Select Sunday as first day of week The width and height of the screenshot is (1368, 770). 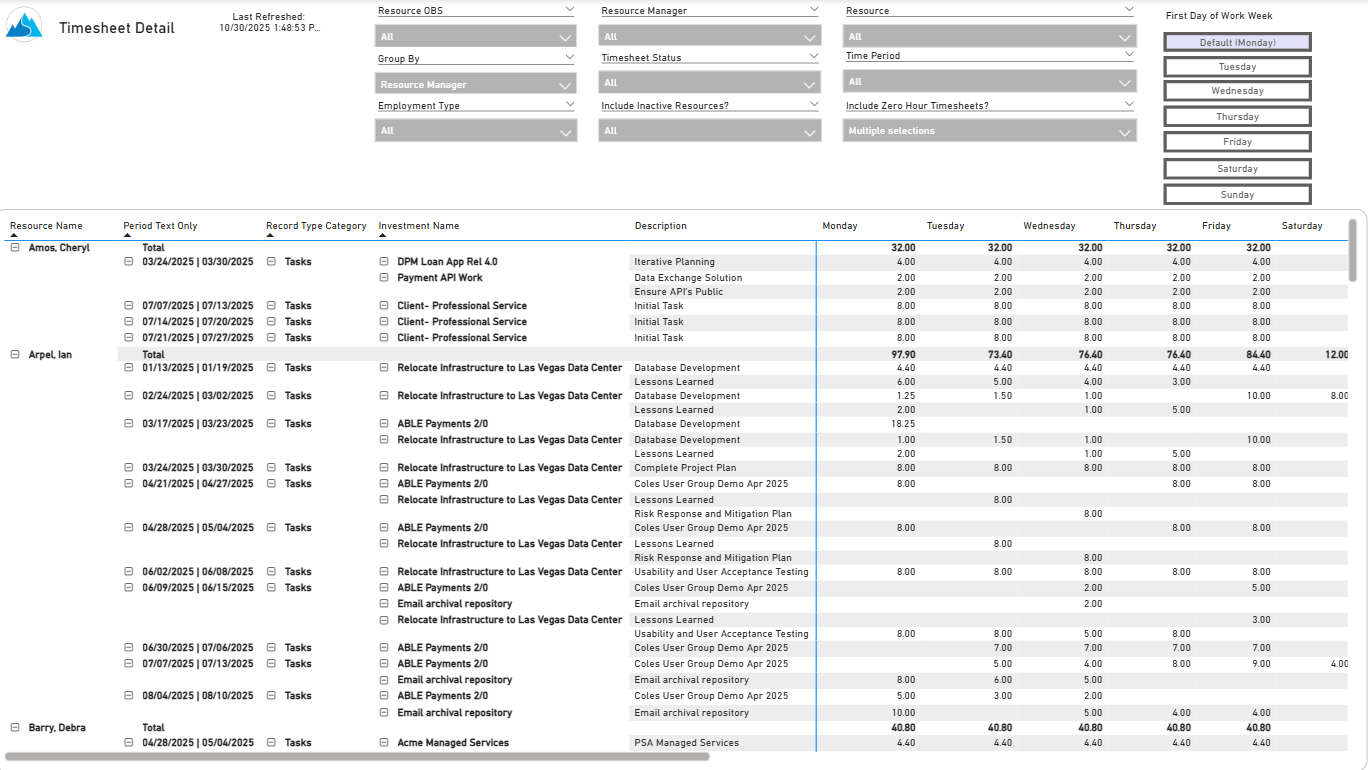coord(1237,195)
